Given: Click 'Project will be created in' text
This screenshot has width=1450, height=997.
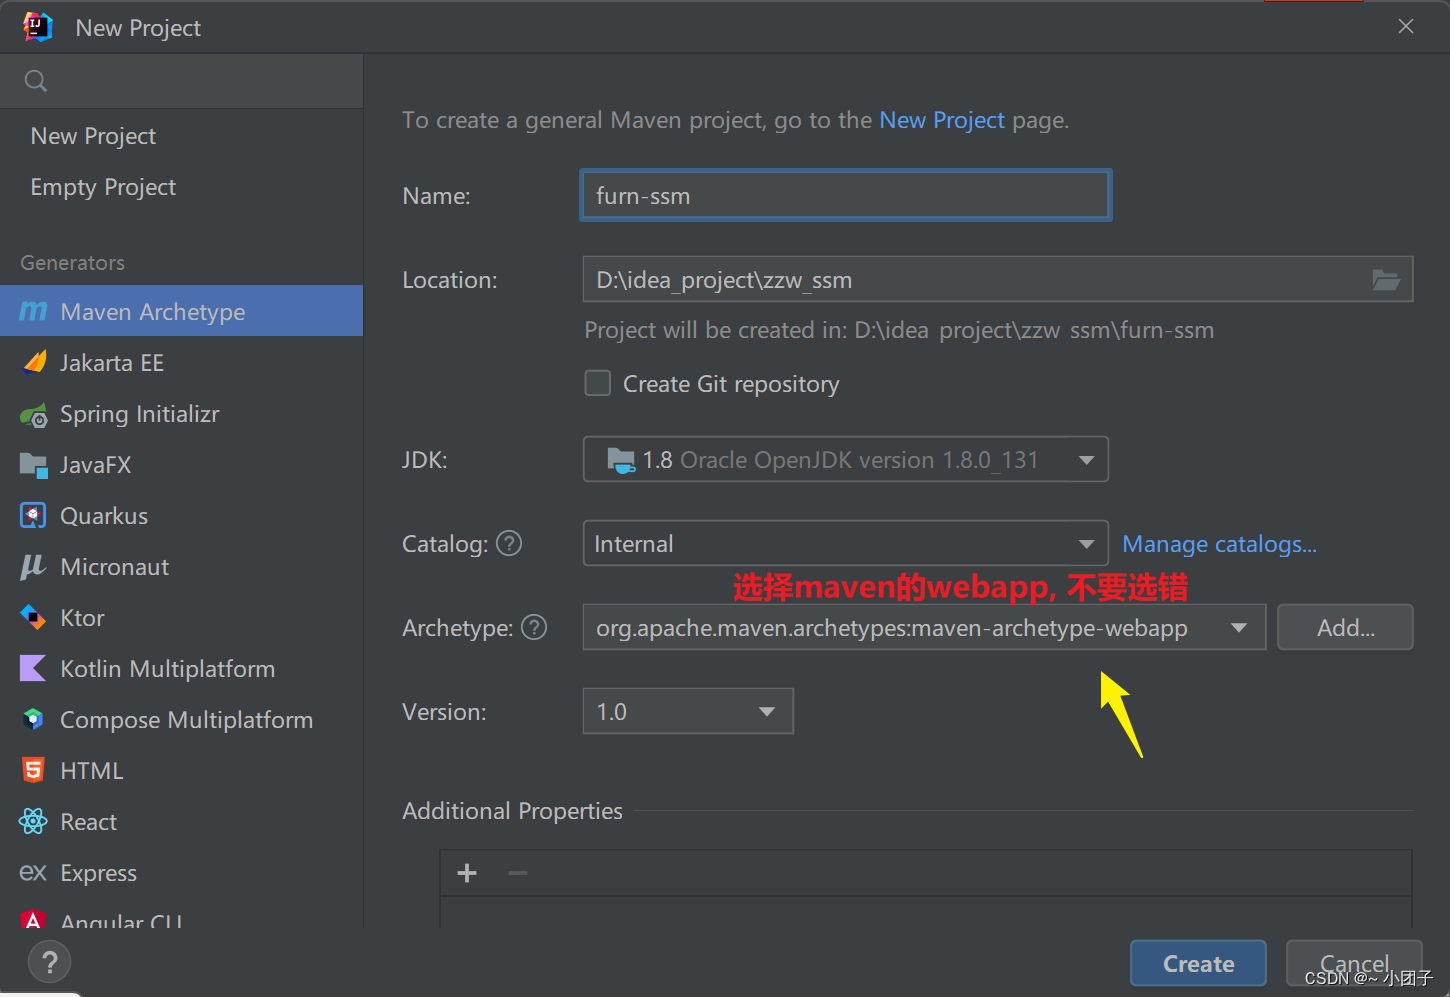Looking at the screenshot, I should tap(899, 330).
